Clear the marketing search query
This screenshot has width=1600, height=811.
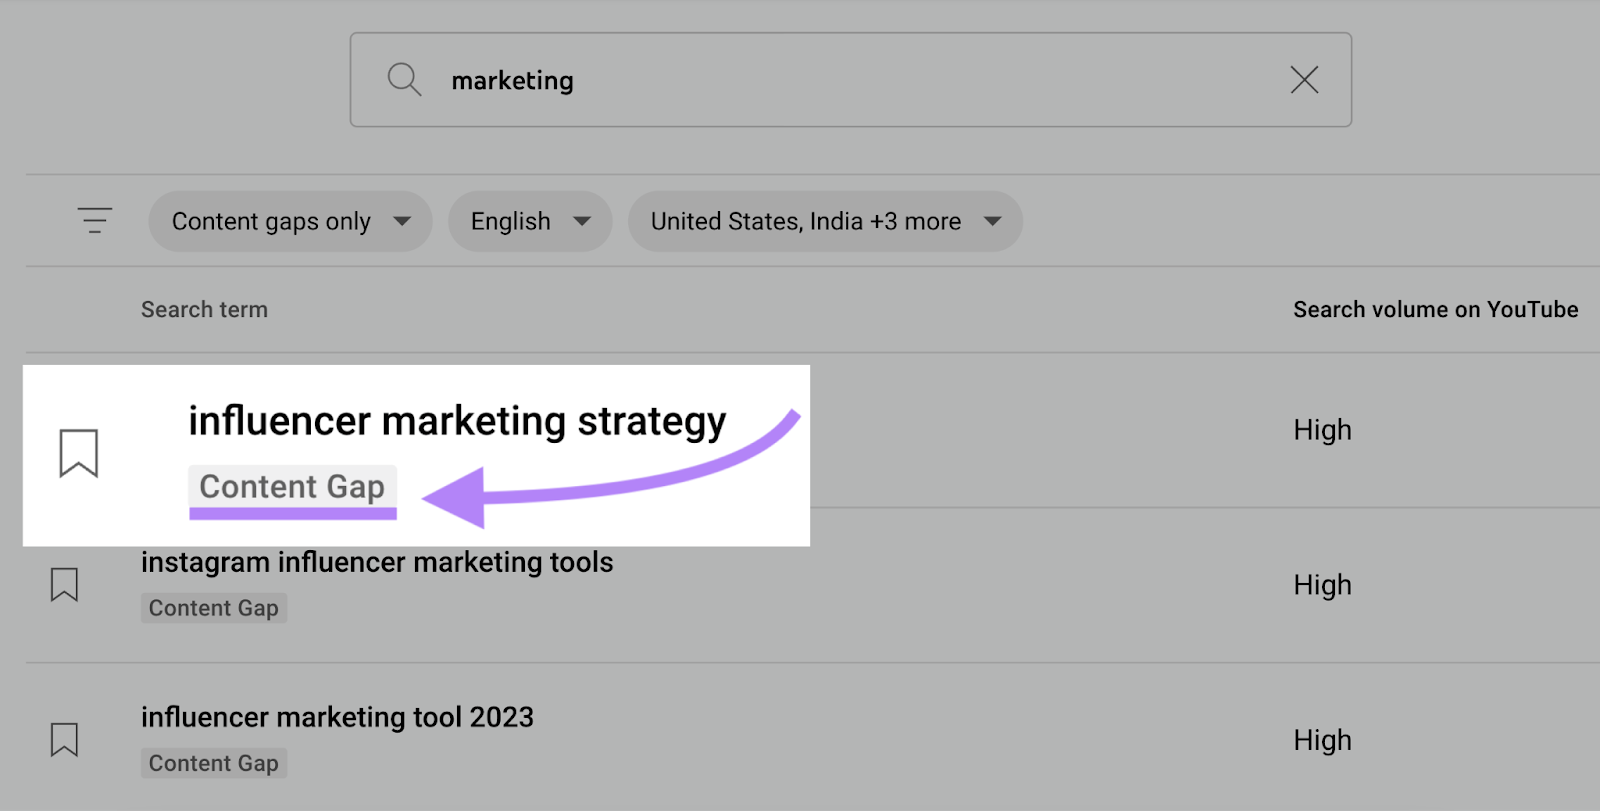coord(1304,80)
